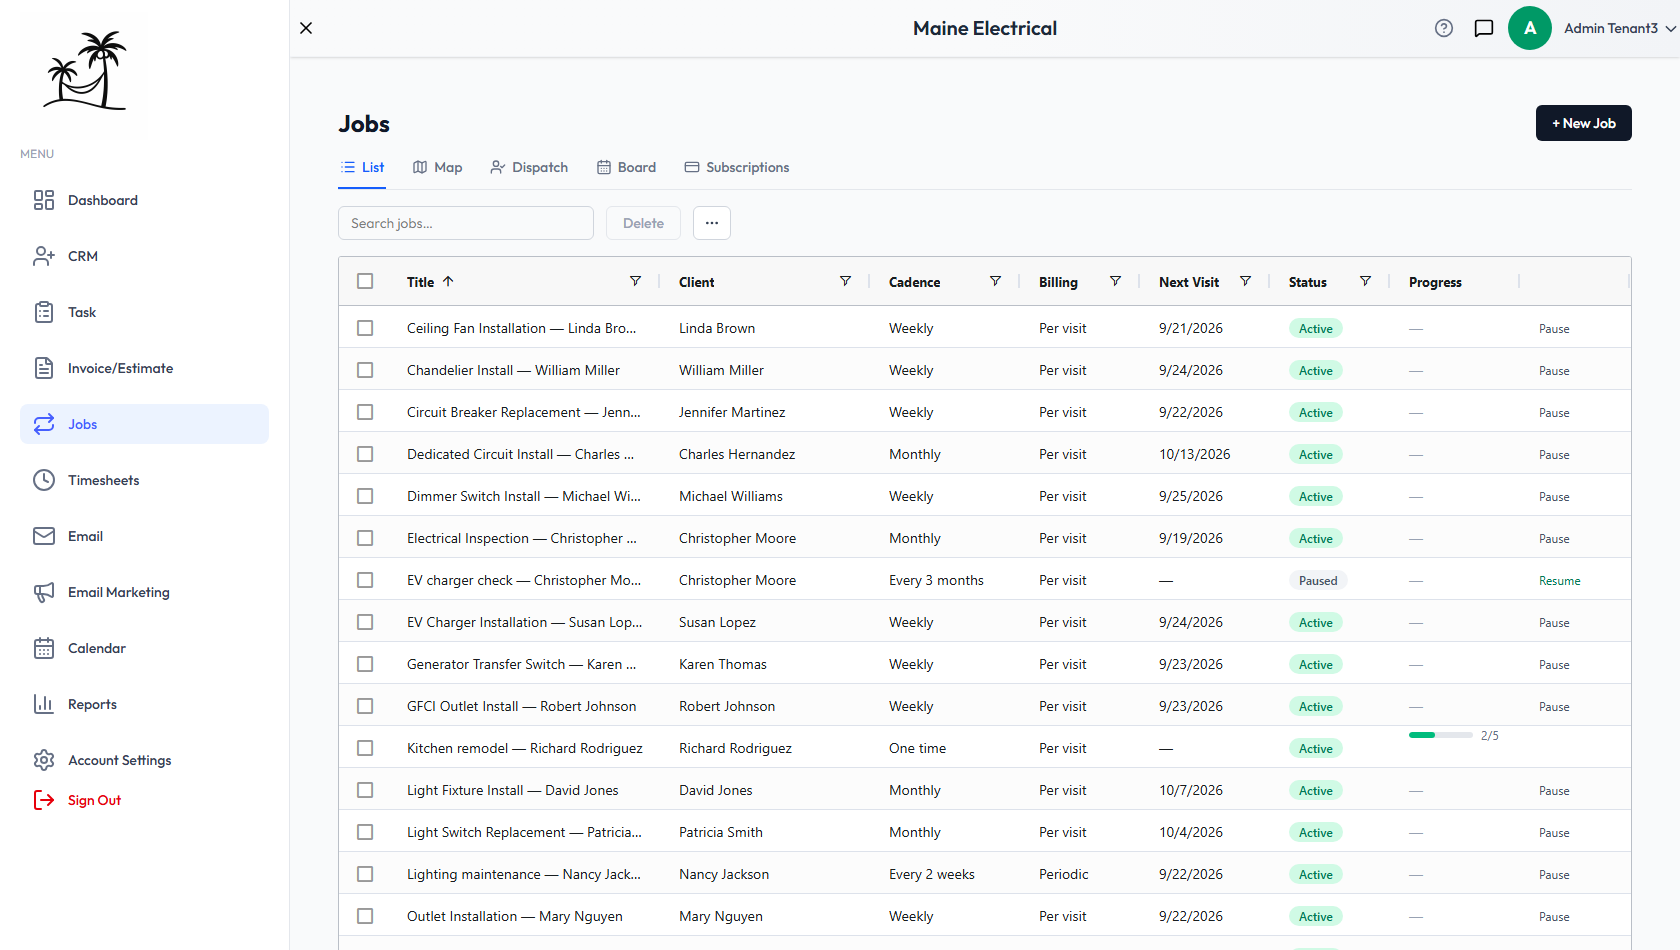The image size is (1680, 950).
Task: Pause the Lighting maintenance job
Action: click(1554, 875)
